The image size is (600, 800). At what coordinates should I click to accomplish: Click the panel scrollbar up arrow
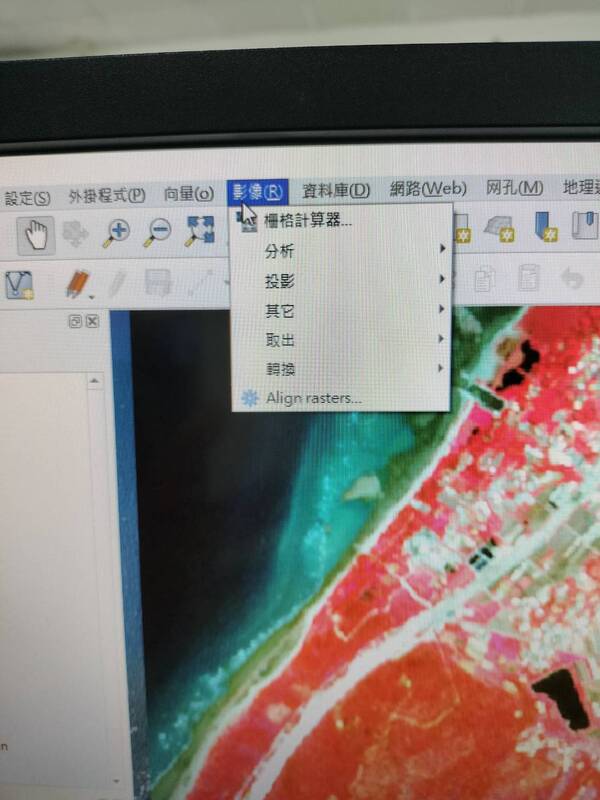(x=96, y=381)
